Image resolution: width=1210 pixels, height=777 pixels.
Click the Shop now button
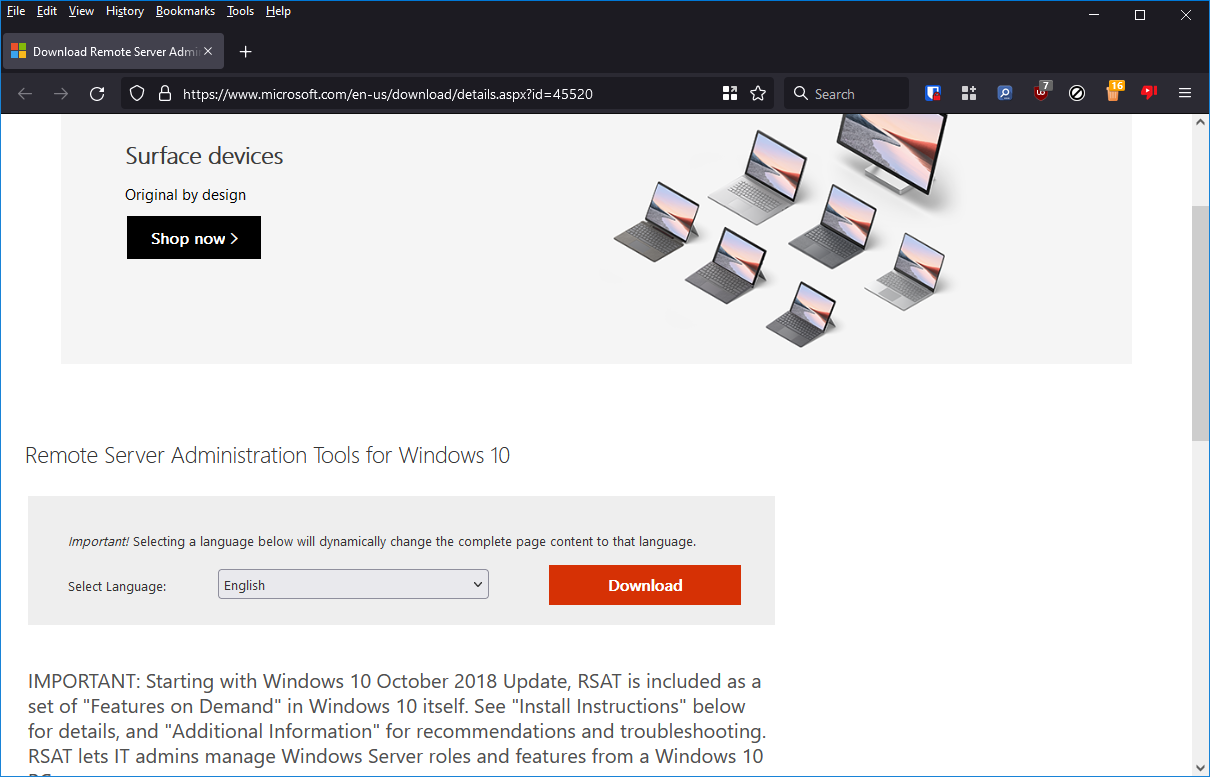(x=194, y=238)
